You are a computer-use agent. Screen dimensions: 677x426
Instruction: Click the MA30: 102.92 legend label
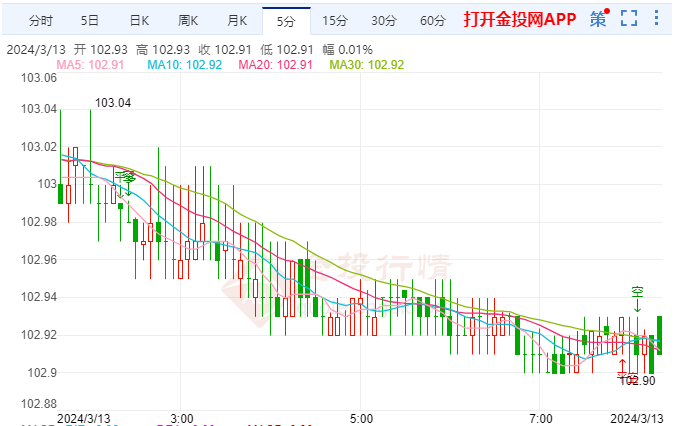coord(367,65)
